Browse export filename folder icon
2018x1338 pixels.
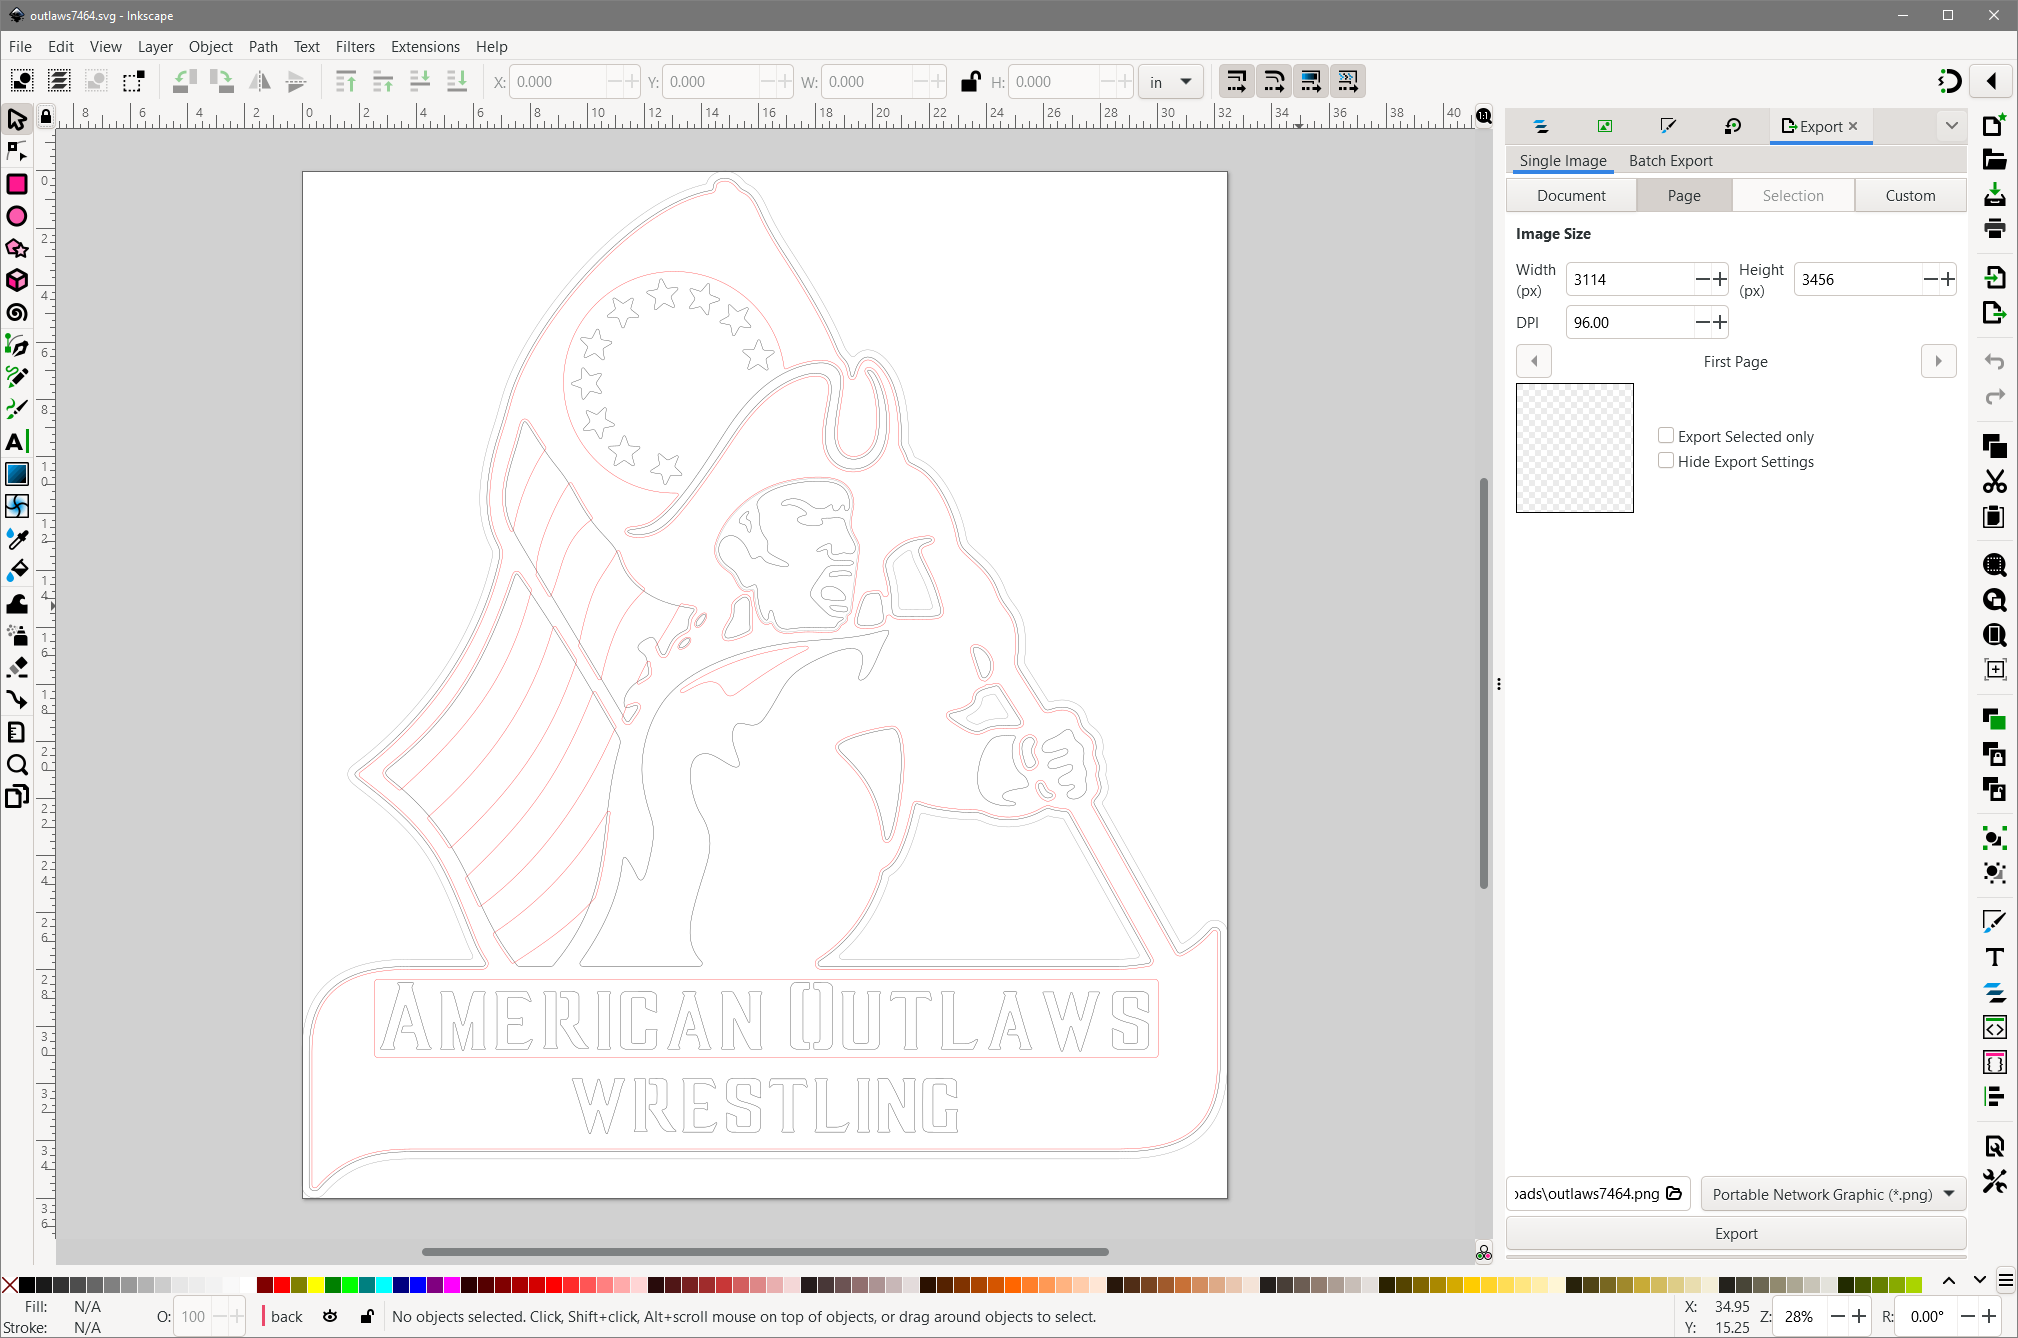tap(1674, 1193)
